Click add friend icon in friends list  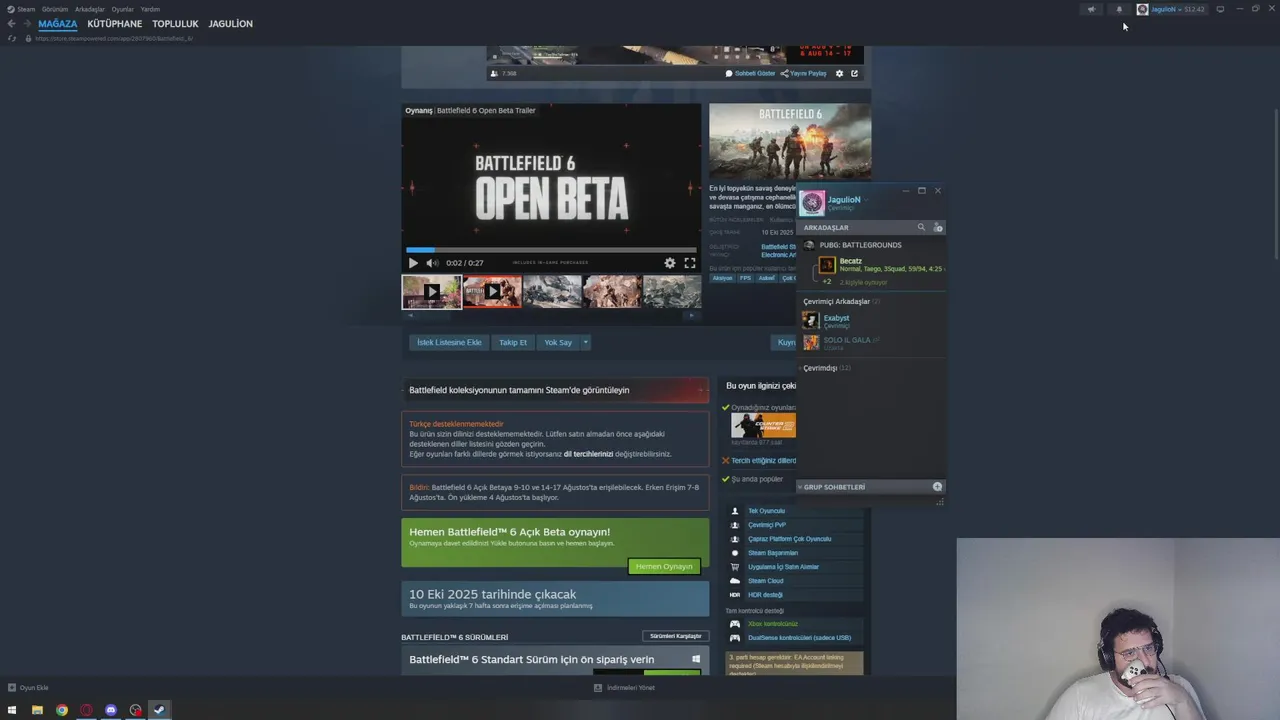937,227
